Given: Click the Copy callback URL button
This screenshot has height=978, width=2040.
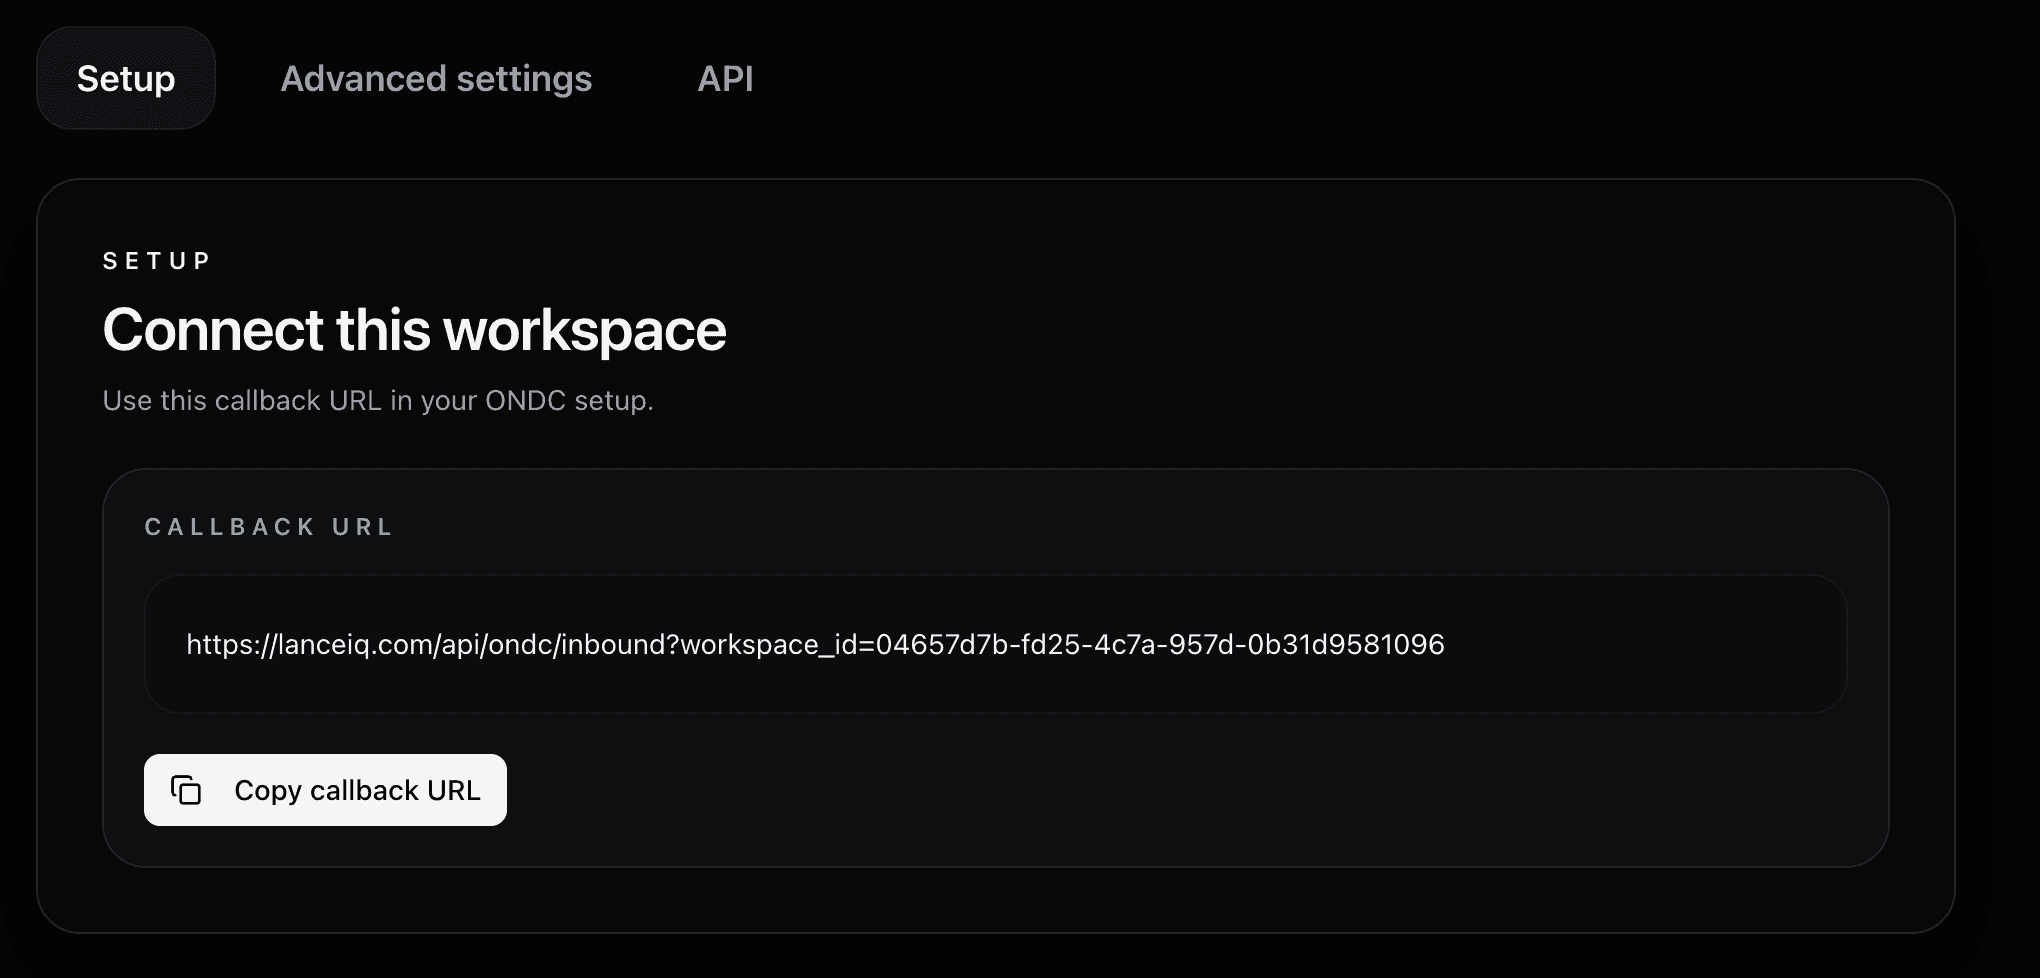Looking at the screenshot, I should click(325, 790).
